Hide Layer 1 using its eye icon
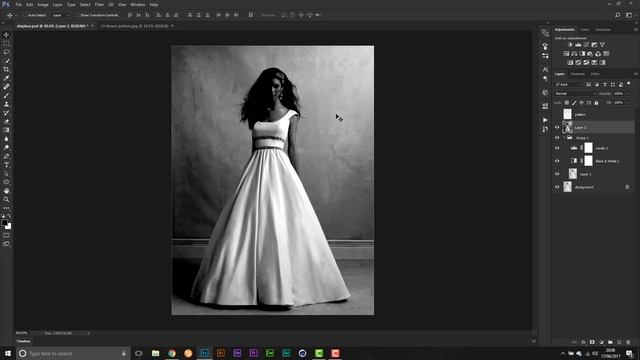 557,174
